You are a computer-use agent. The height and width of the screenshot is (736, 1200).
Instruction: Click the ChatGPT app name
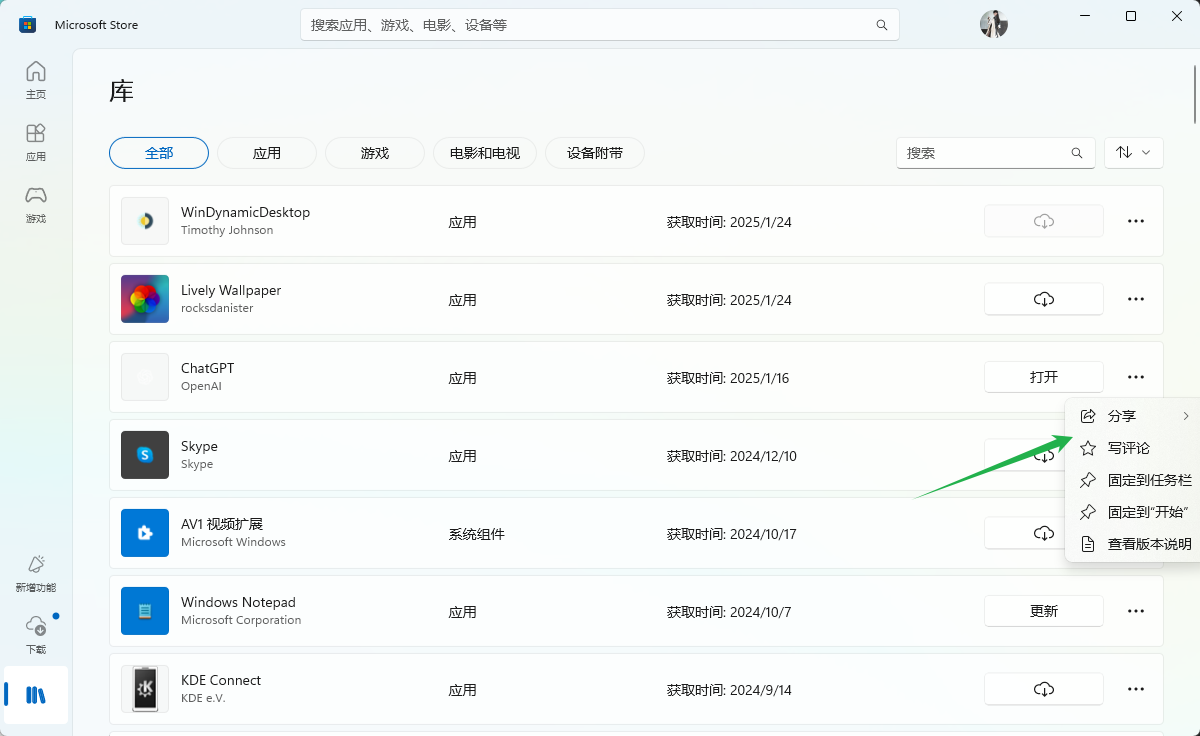207,368
